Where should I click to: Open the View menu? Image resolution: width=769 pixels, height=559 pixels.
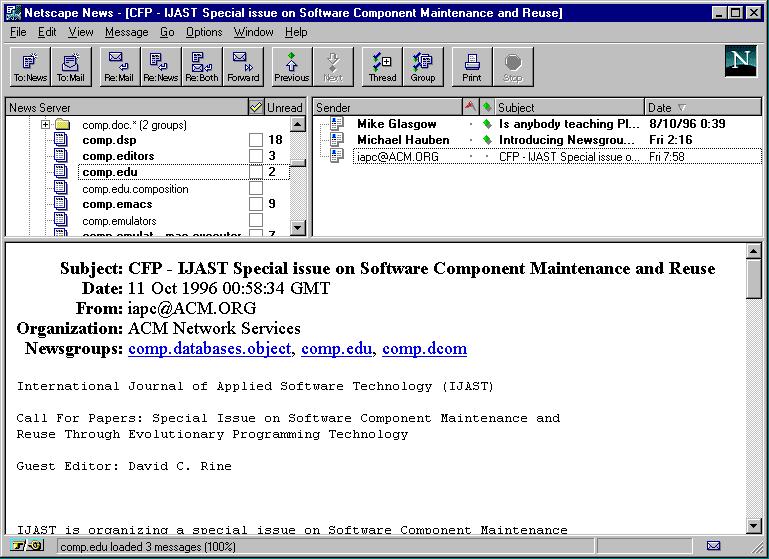[81, 32]
